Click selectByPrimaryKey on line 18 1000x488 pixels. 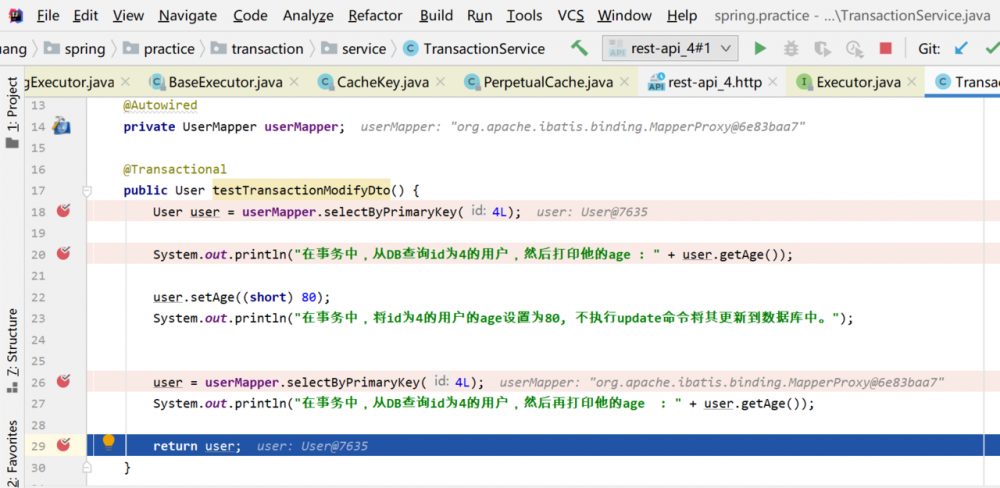[x=393, y=212]
